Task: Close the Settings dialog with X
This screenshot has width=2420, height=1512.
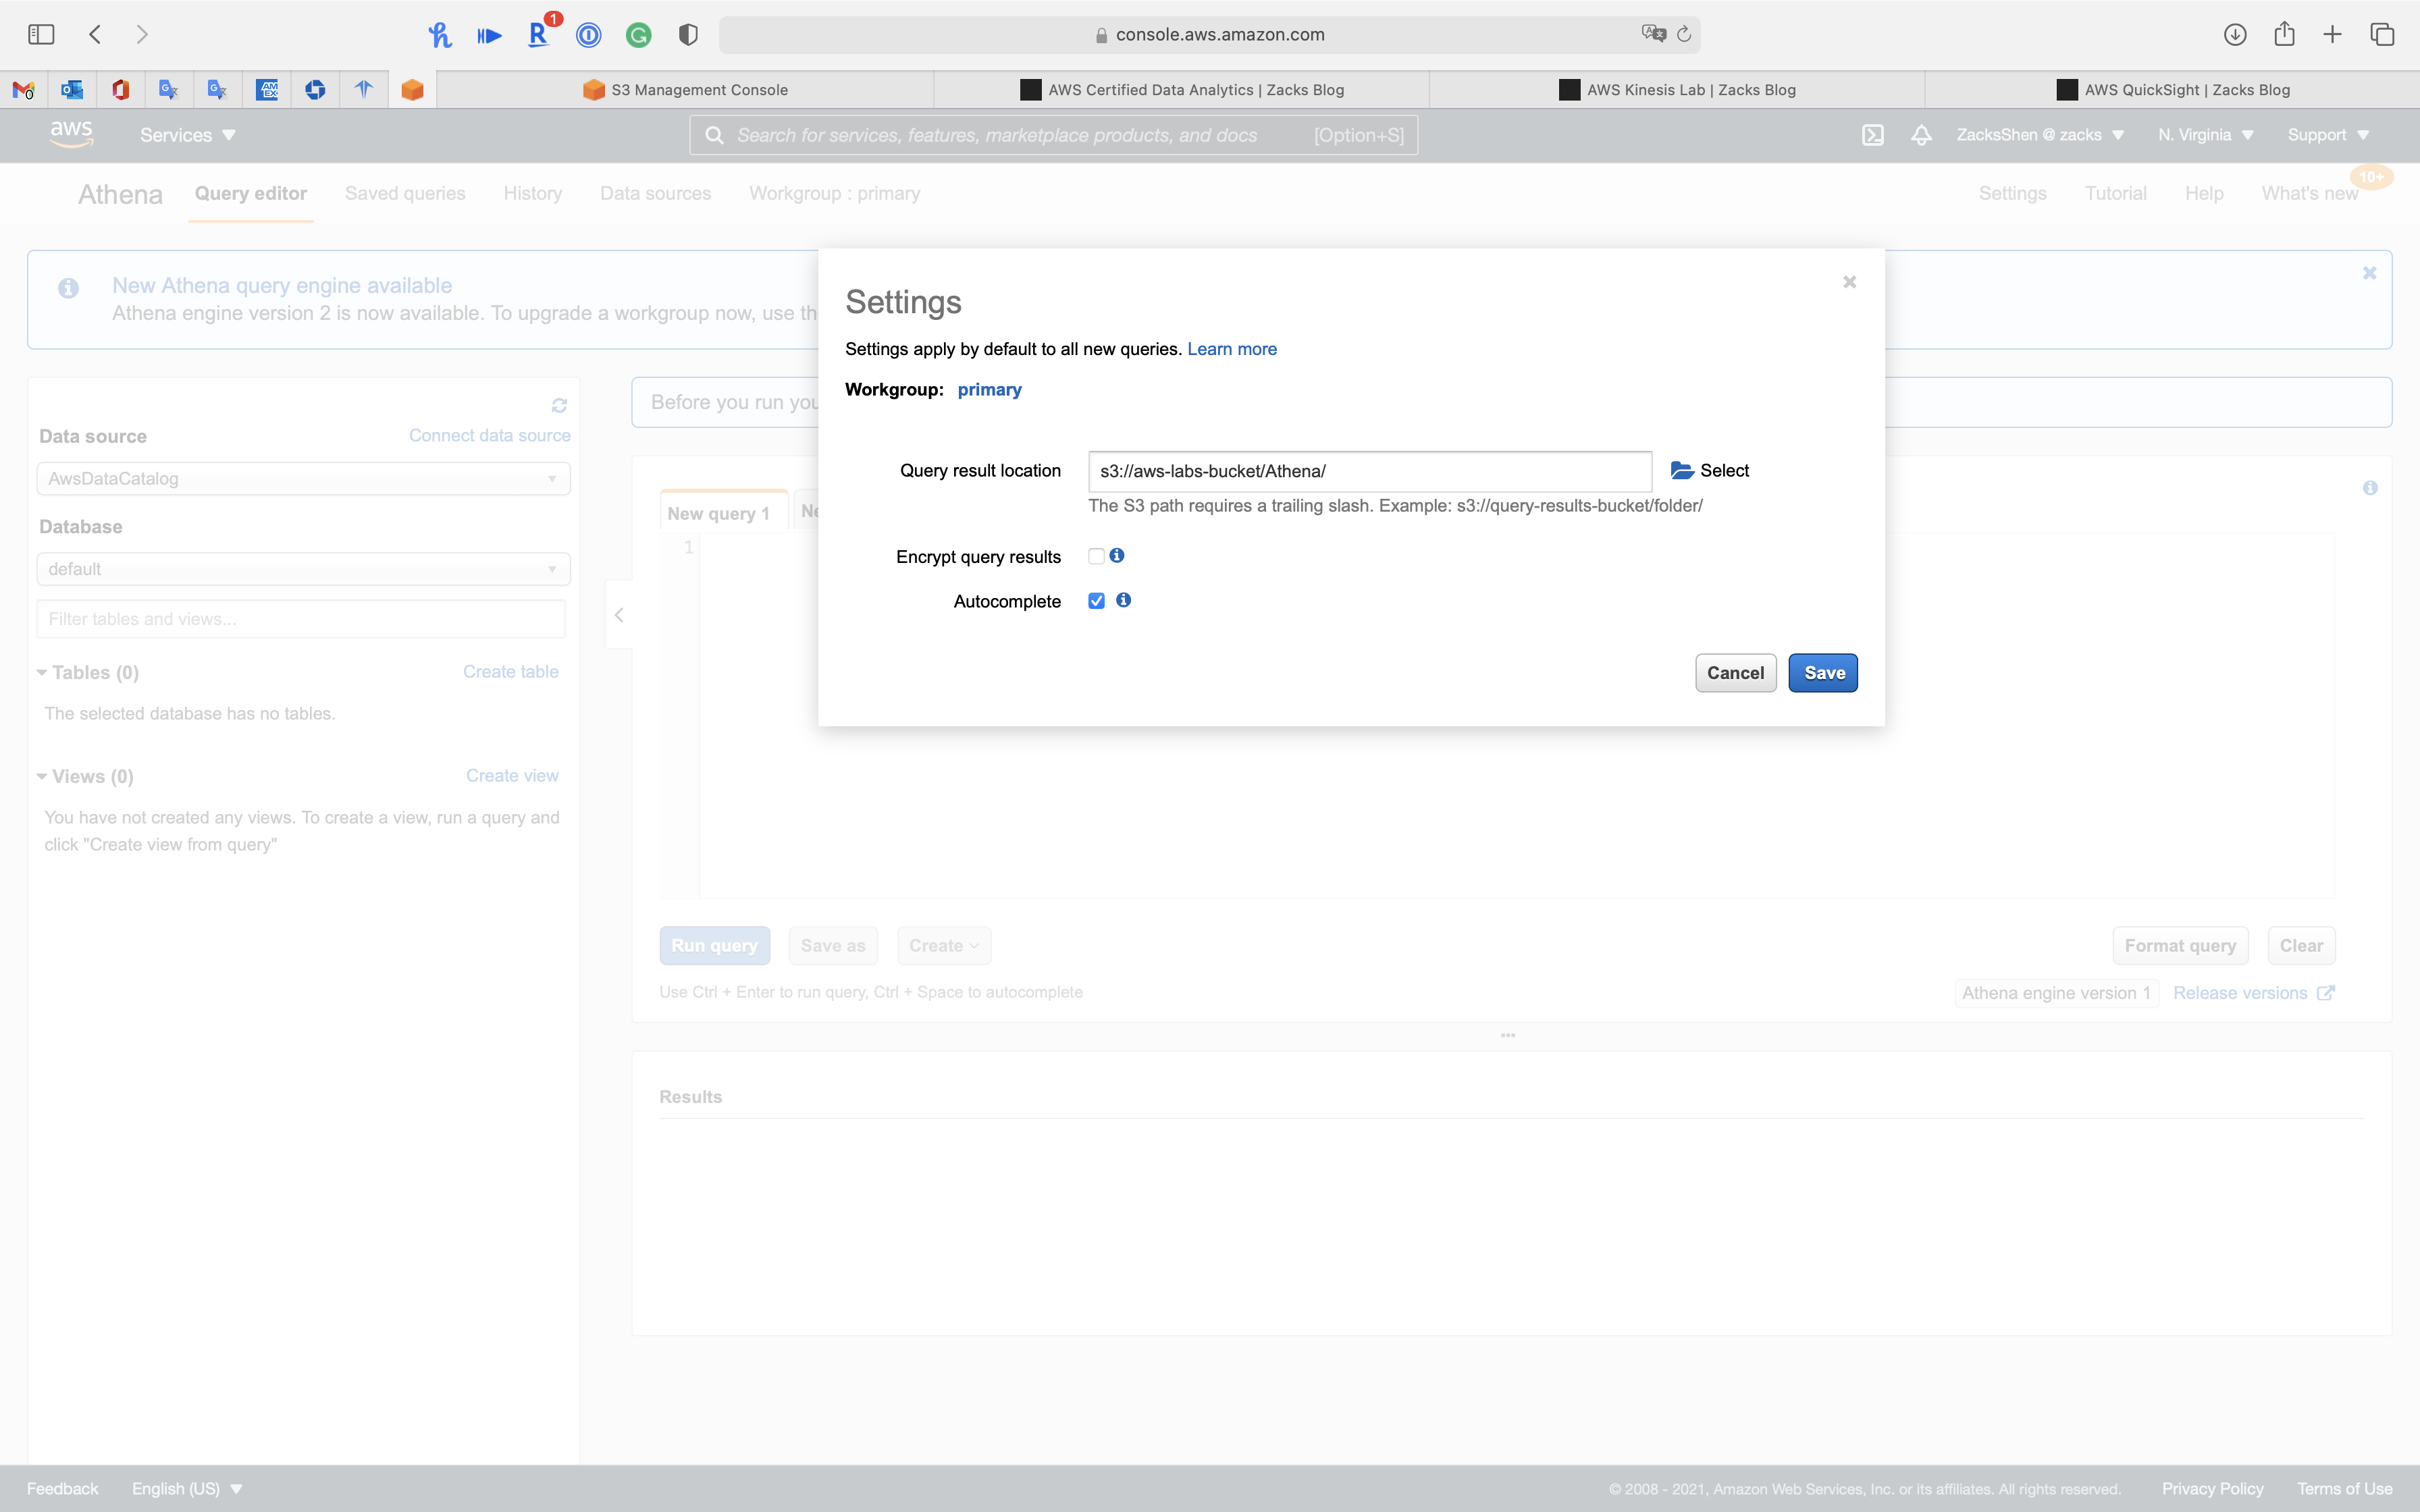Action: click(x=1849, y=282)
